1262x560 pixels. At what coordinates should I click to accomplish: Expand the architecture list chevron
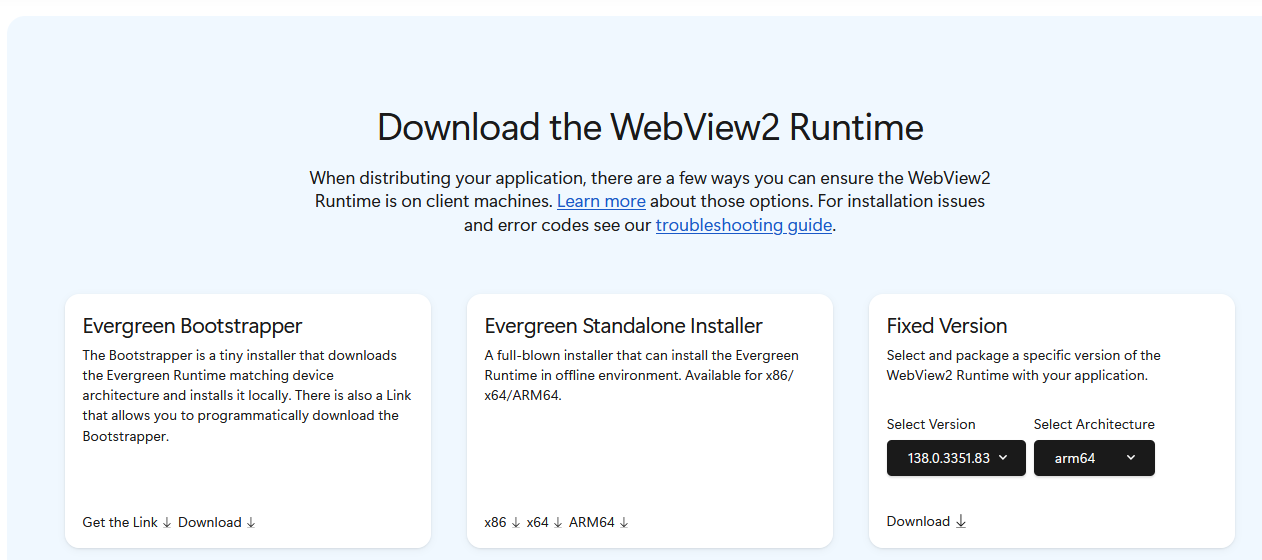point(1131,458)
